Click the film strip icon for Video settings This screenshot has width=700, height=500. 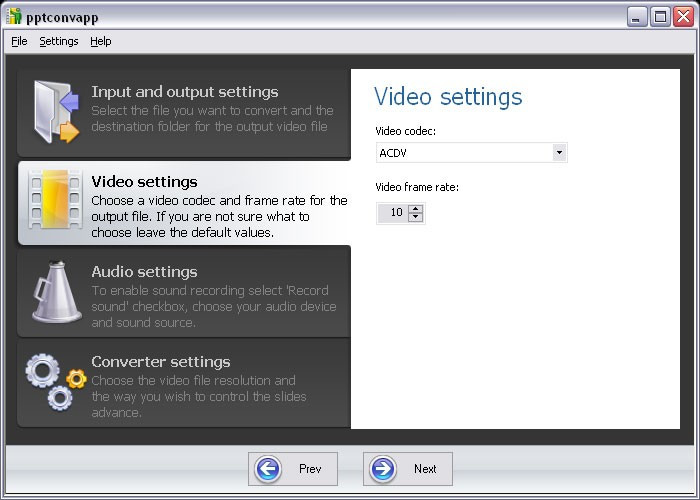pyautogui.click(x=55, y=199)
